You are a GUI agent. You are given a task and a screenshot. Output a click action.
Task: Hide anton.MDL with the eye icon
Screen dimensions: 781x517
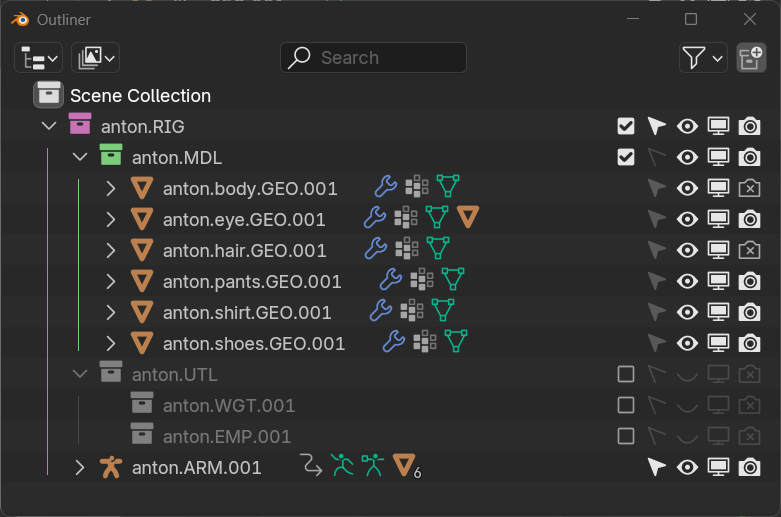point(687,157)
